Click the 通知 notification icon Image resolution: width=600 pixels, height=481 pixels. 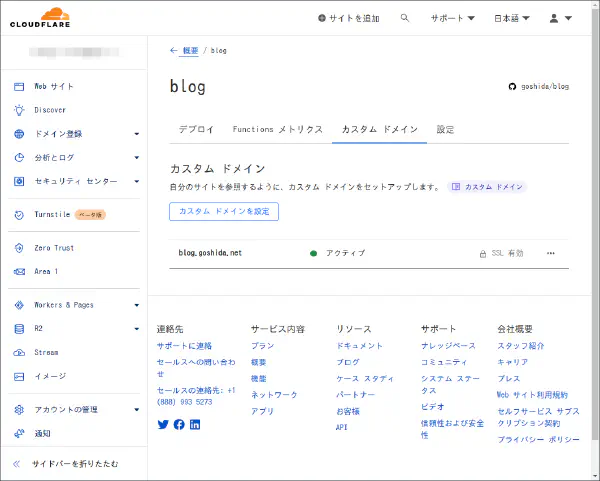(x=19, y=434)
